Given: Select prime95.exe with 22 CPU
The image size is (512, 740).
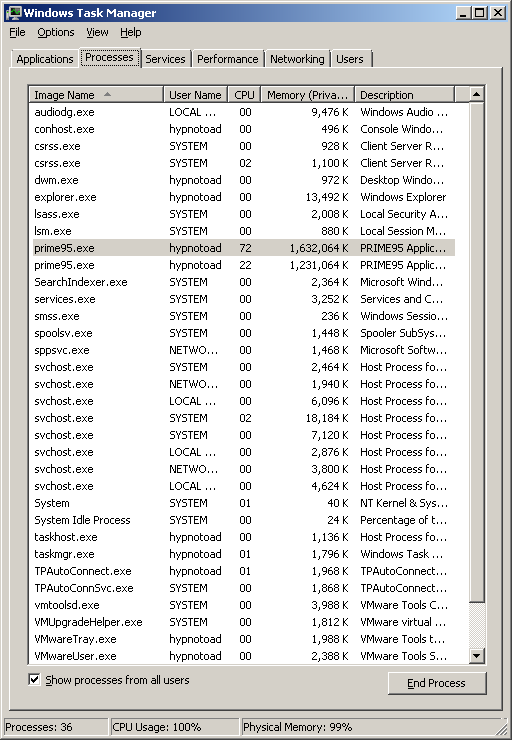Looking at the screenshot, I should [x=243, y=265].
